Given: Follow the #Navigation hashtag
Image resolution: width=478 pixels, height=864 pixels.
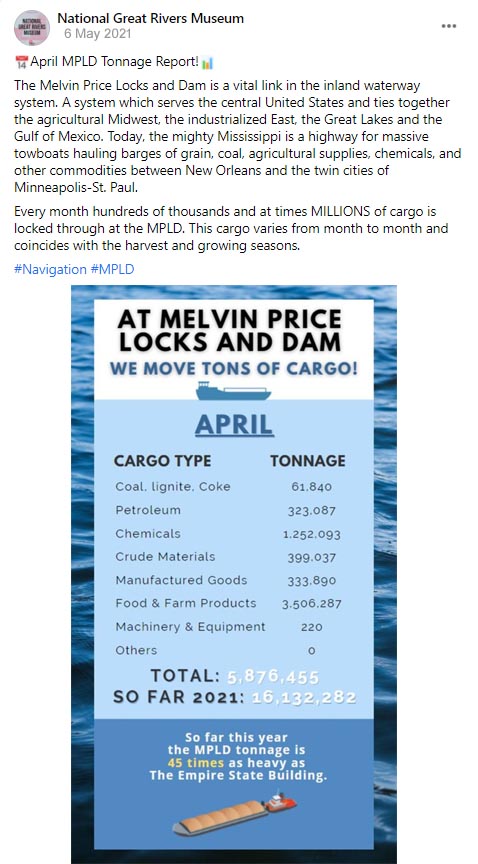Looking at the screenshot, I should coord(50,269).
